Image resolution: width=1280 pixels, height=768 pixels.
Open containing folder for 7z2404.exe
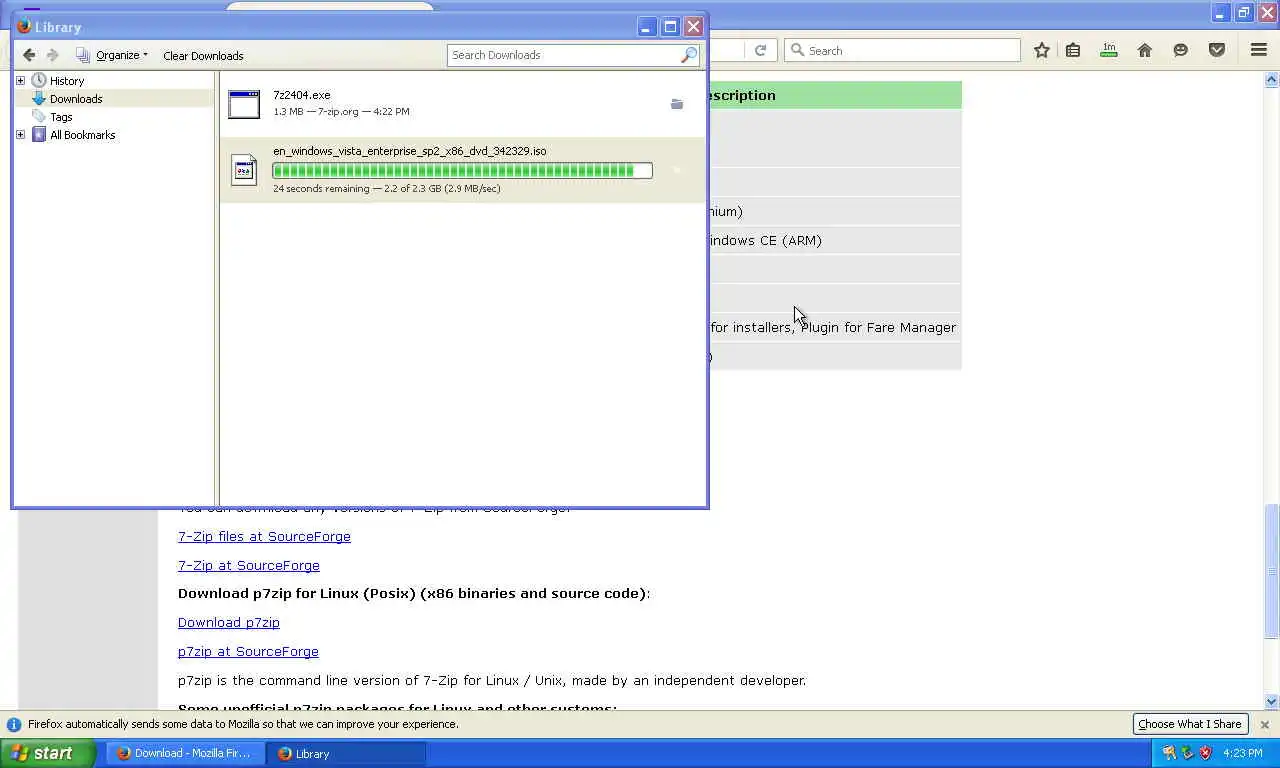(677, 104)
